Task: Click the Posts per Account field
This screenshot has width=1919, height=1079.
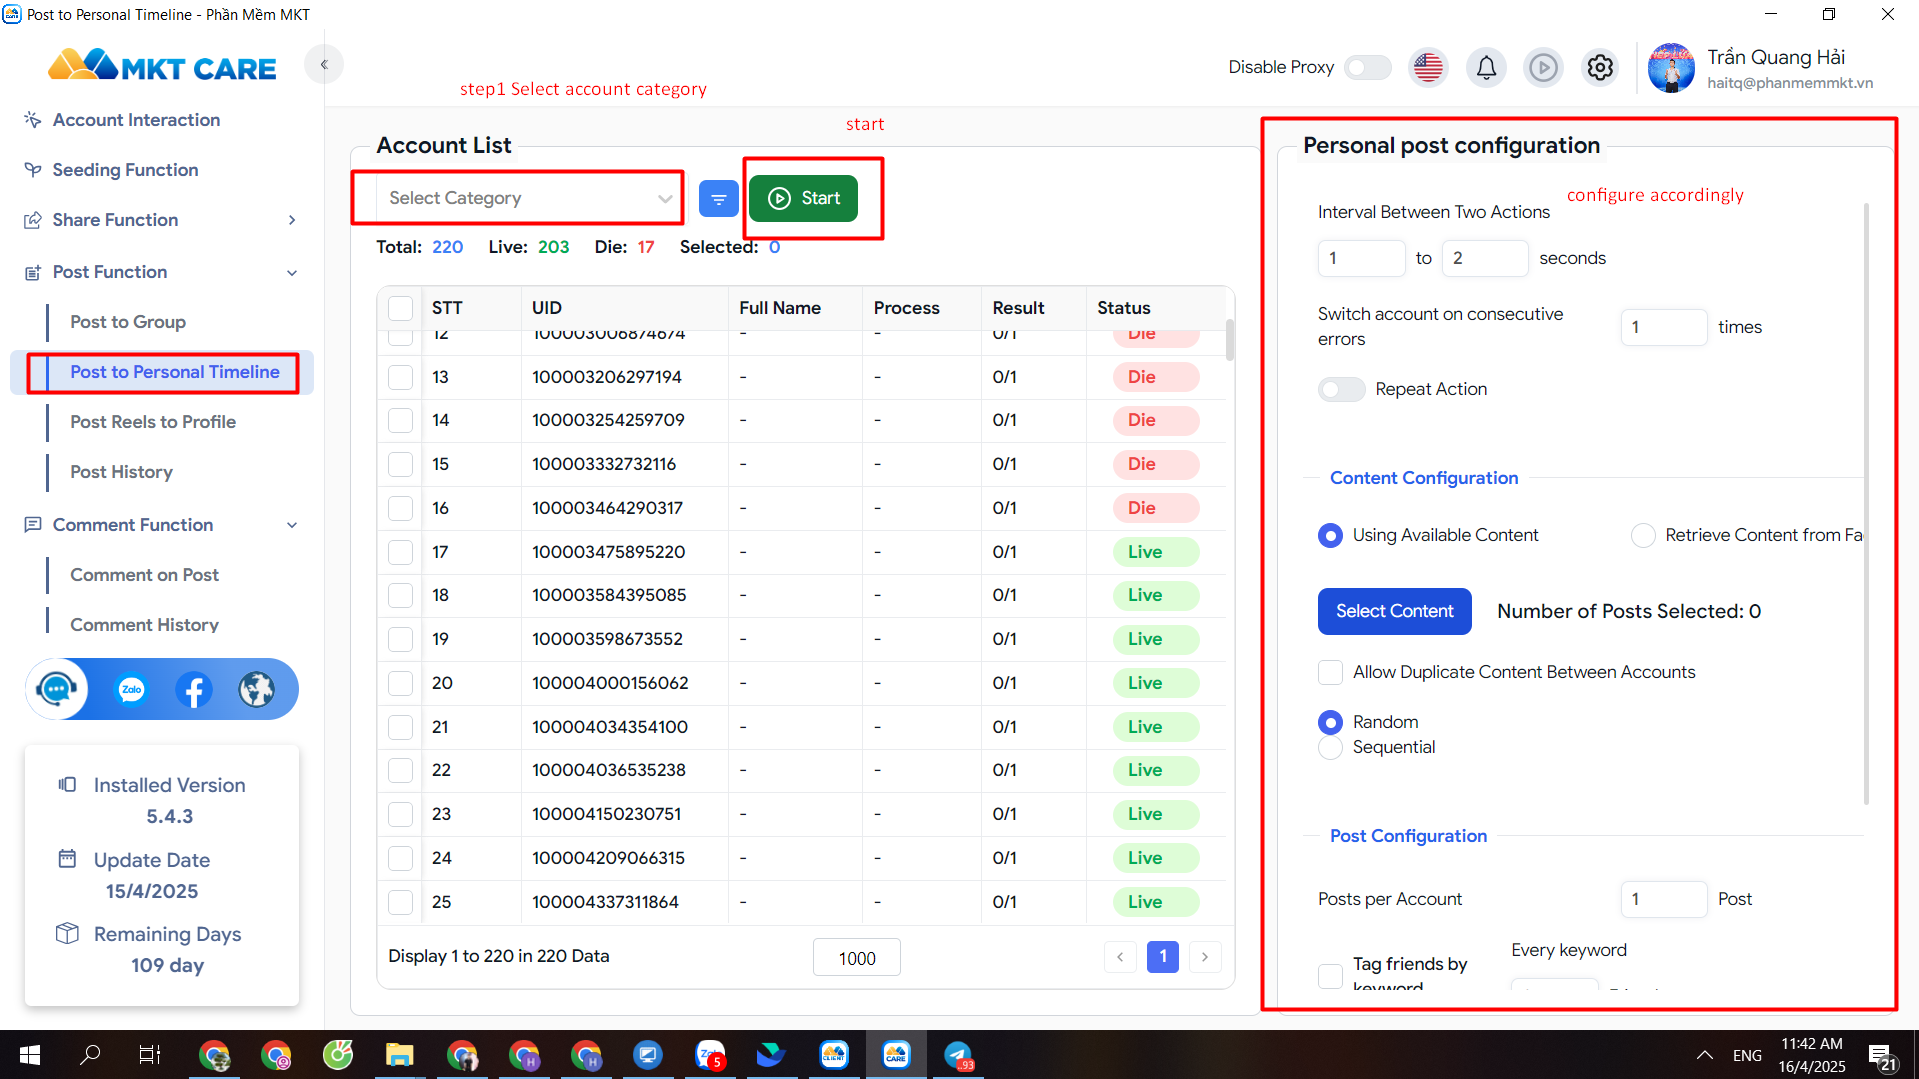Action: [x=1663, y=899]
